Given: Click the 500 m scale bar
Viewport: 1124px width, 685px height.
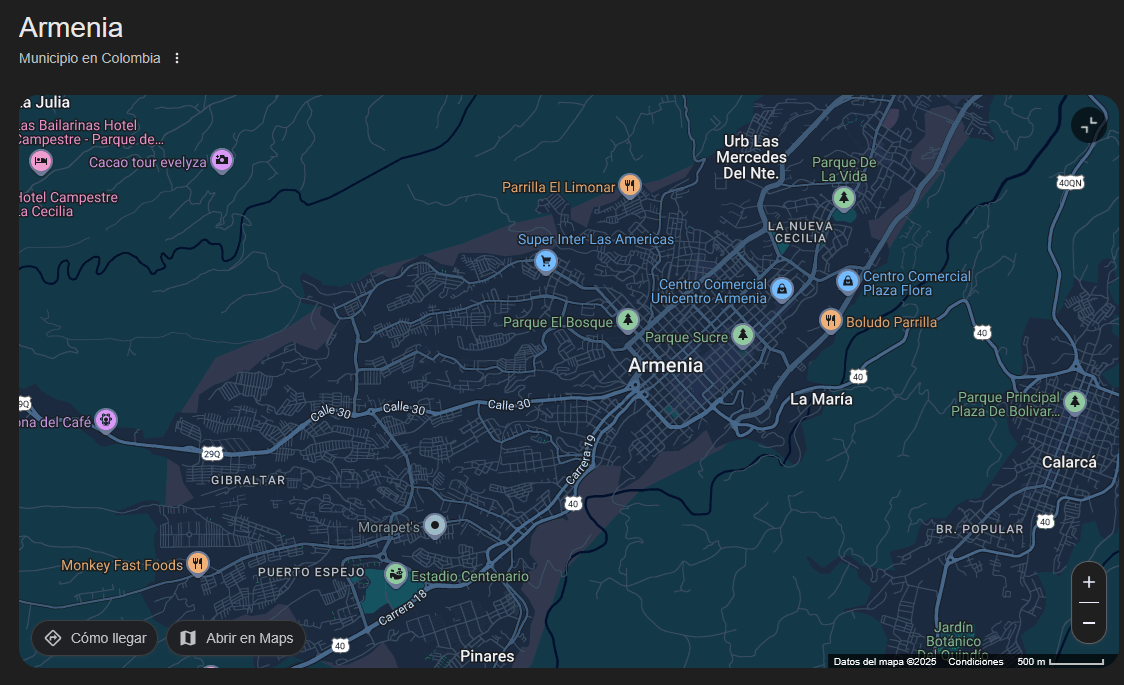Looking at the screenshot, I should 1061,661.
